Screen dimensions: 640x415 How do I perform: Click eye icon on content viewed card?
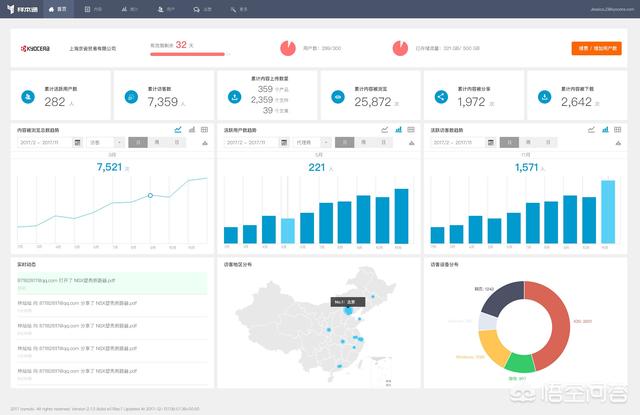pyautogui.click(x=338, y=97)
